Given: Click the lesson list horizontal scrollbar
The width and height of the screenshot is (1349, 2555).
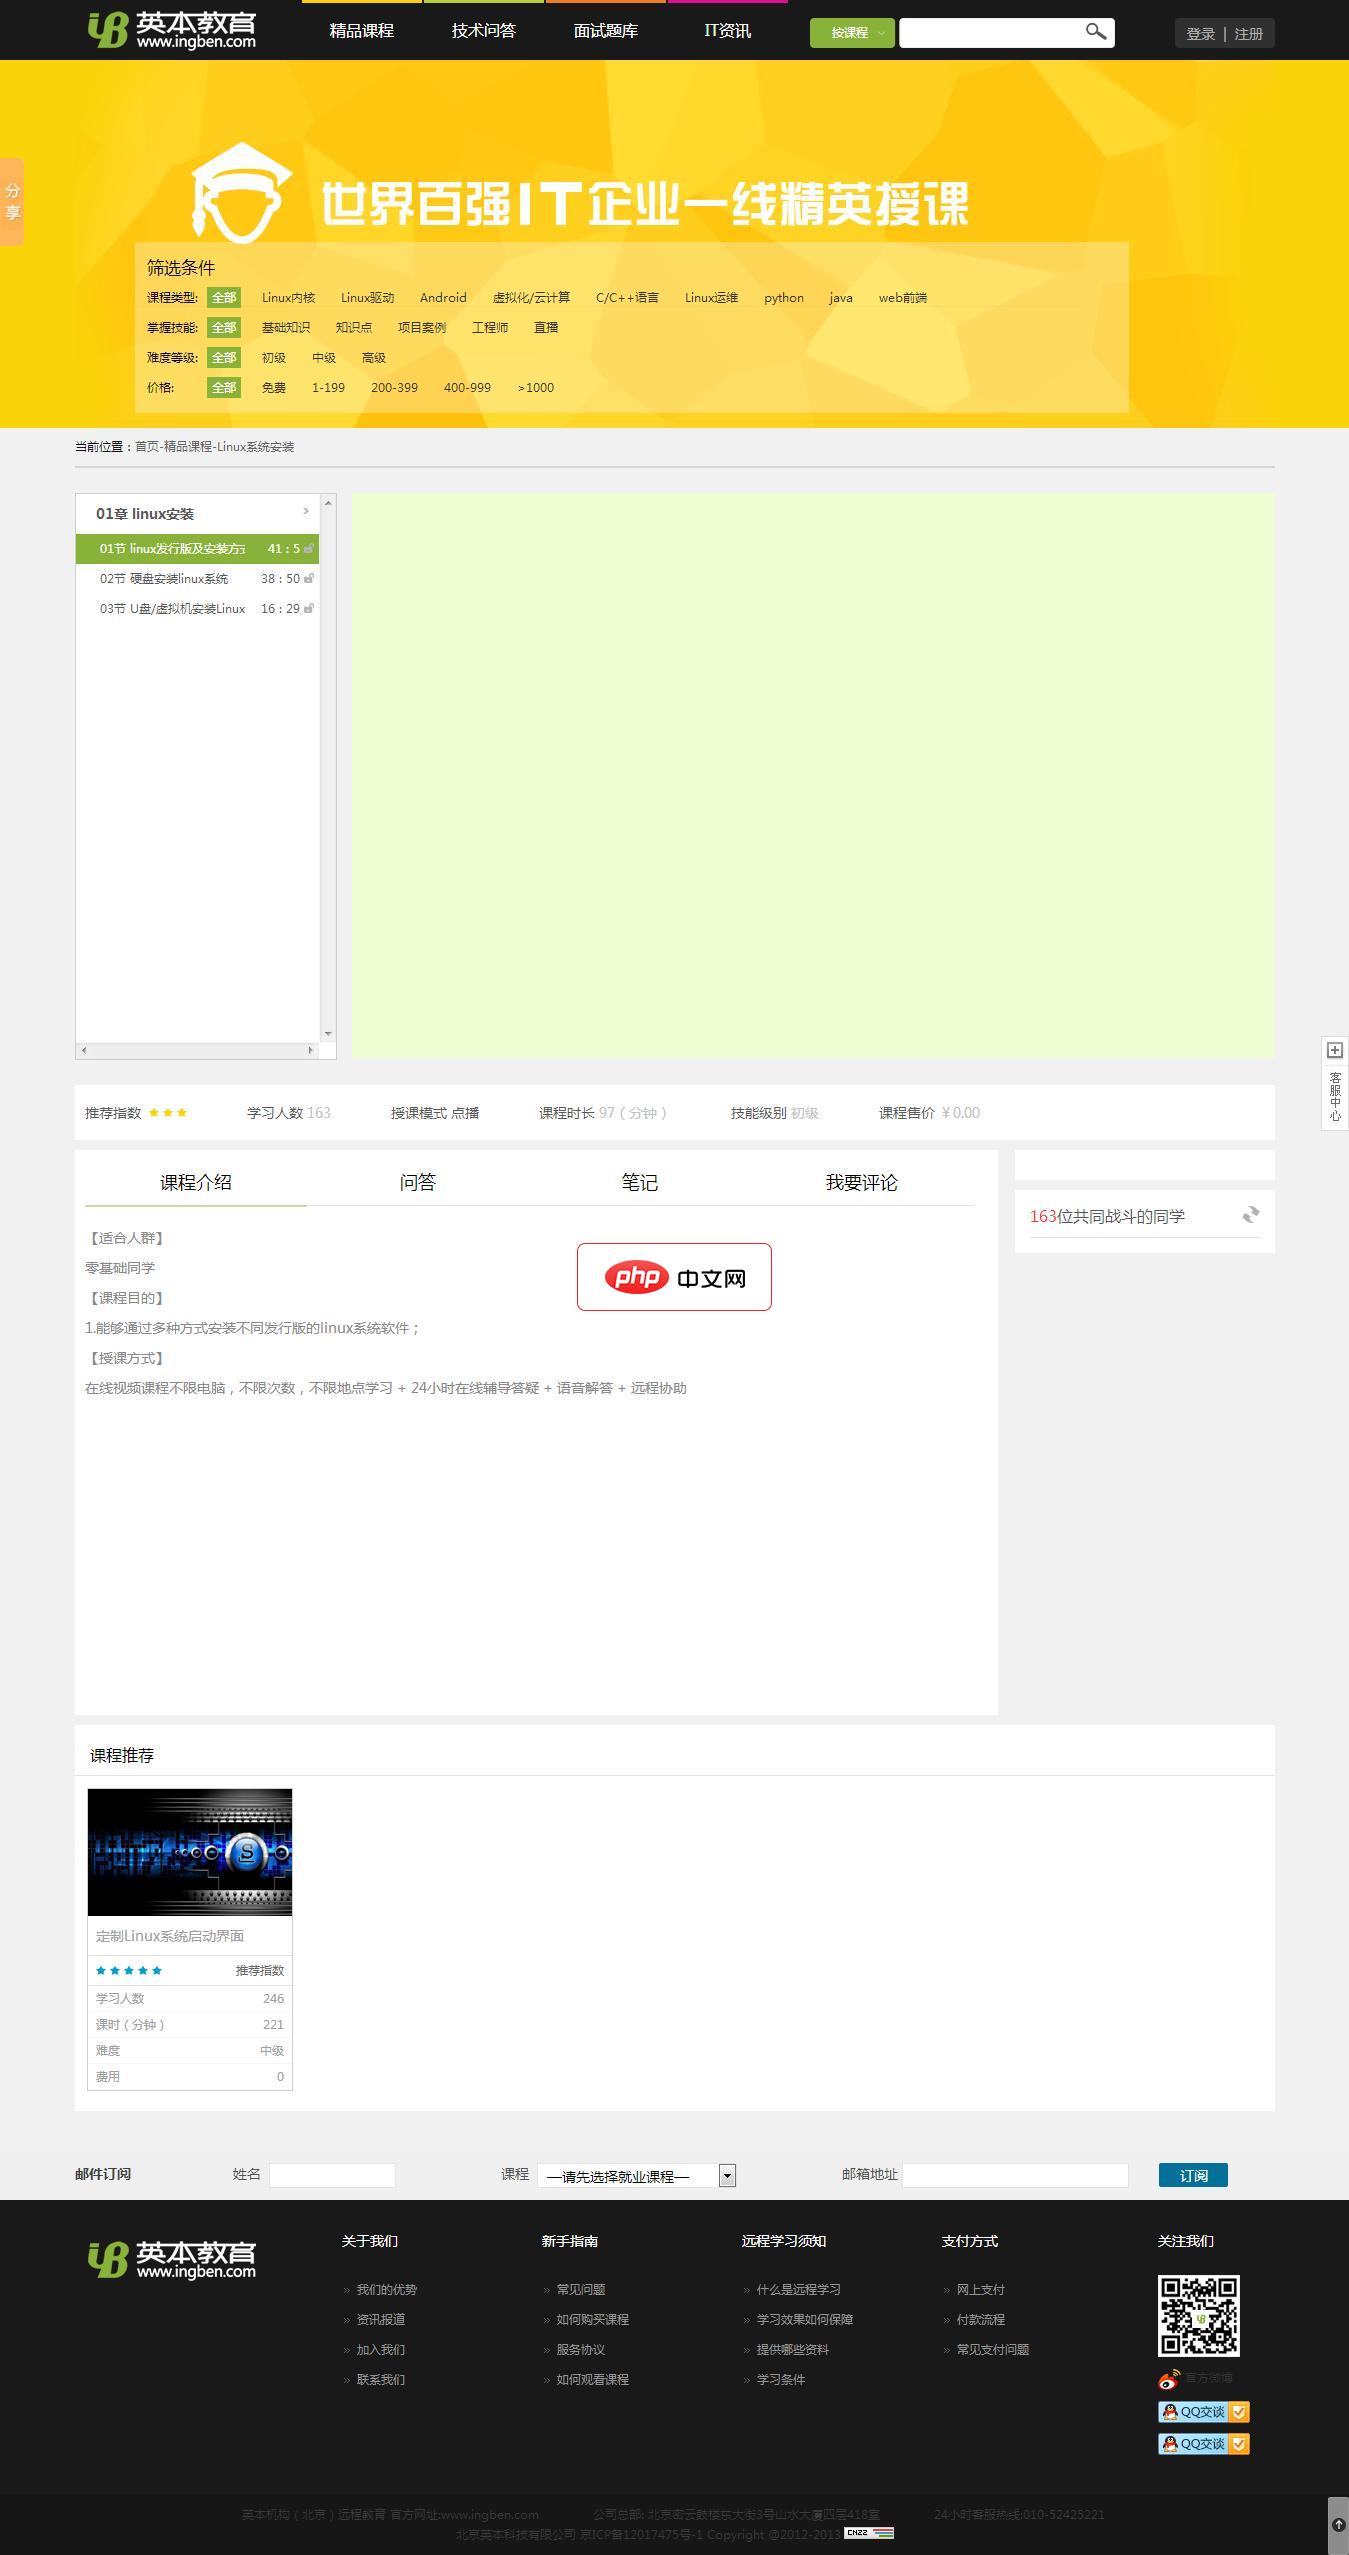Looking at the screenshot, I should [x=197, y=1050].
